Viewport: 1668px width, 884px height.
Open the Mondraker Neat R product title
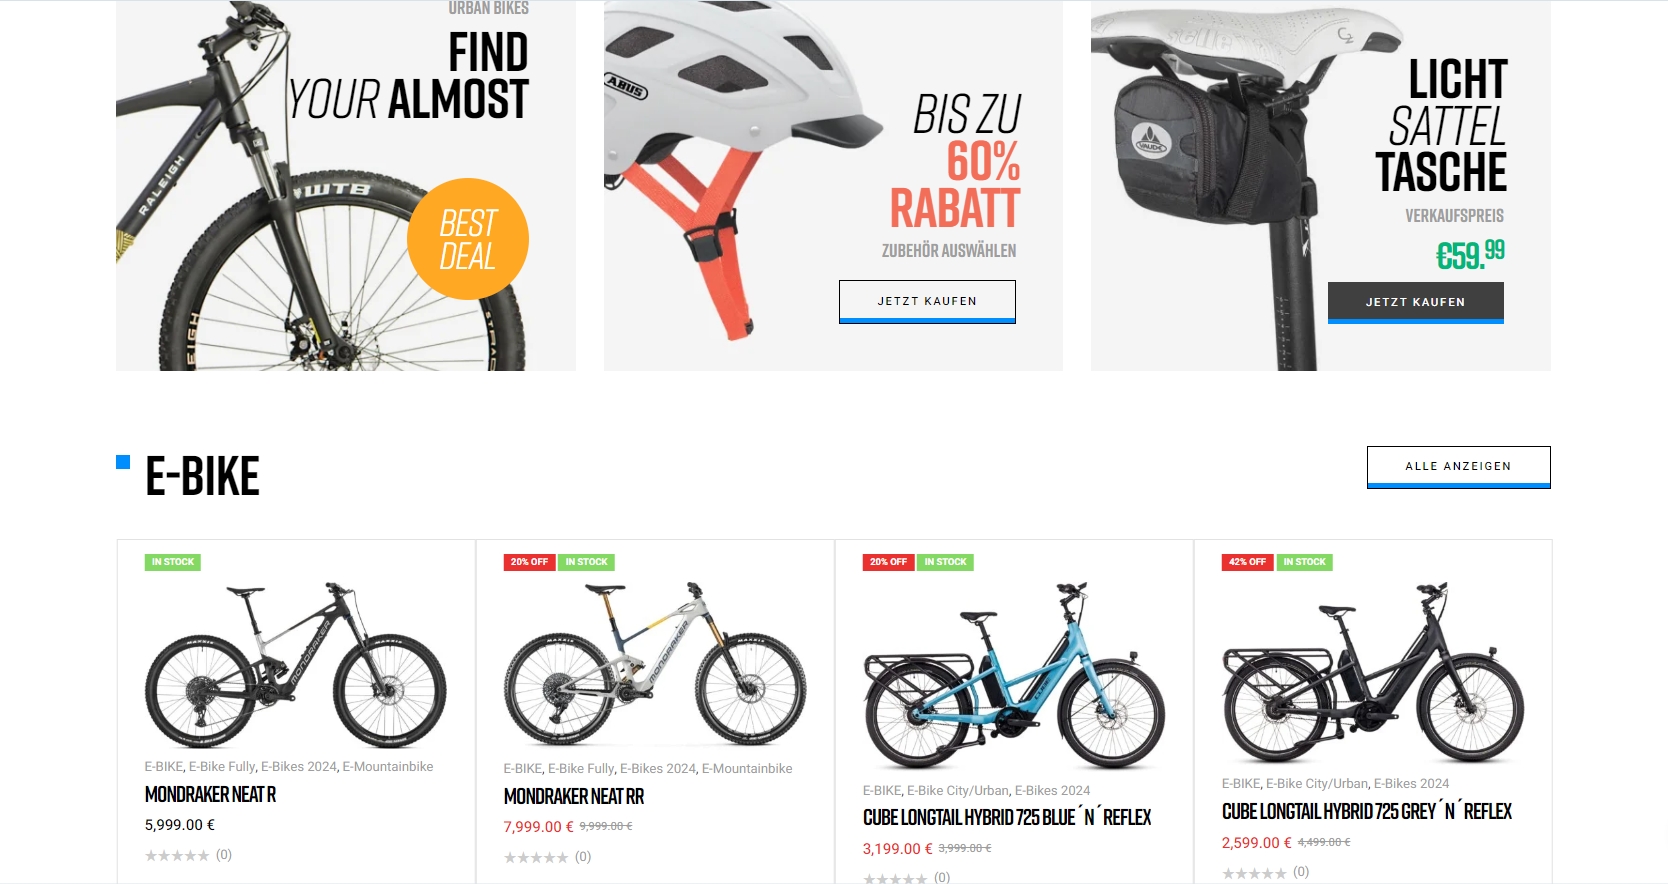click(x=210, y=795)
